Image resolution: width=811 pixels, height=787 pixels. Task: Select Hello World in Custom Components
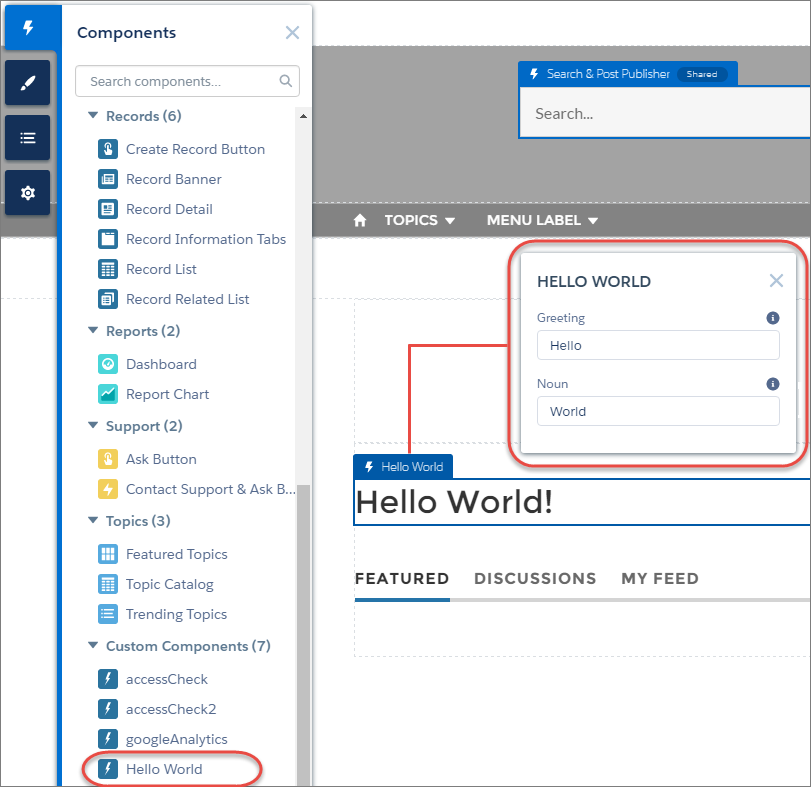[x=164, y=769]
